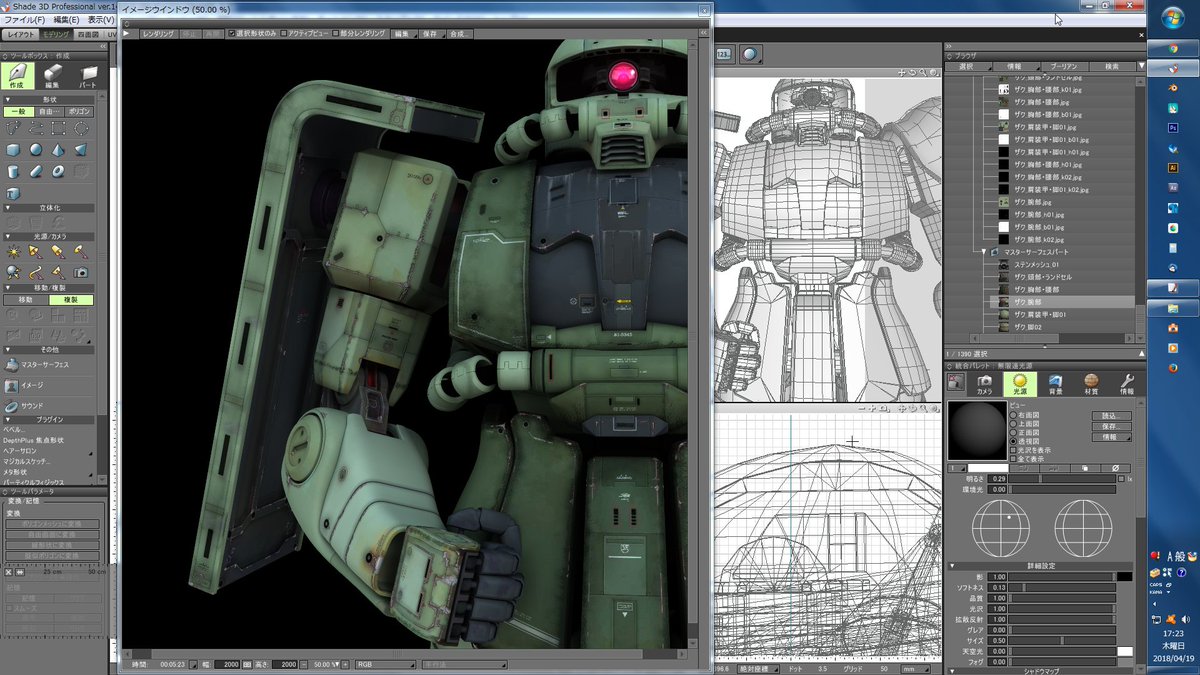
Task: Collapse the 移動/複製 section
Action: pos(8,287)
